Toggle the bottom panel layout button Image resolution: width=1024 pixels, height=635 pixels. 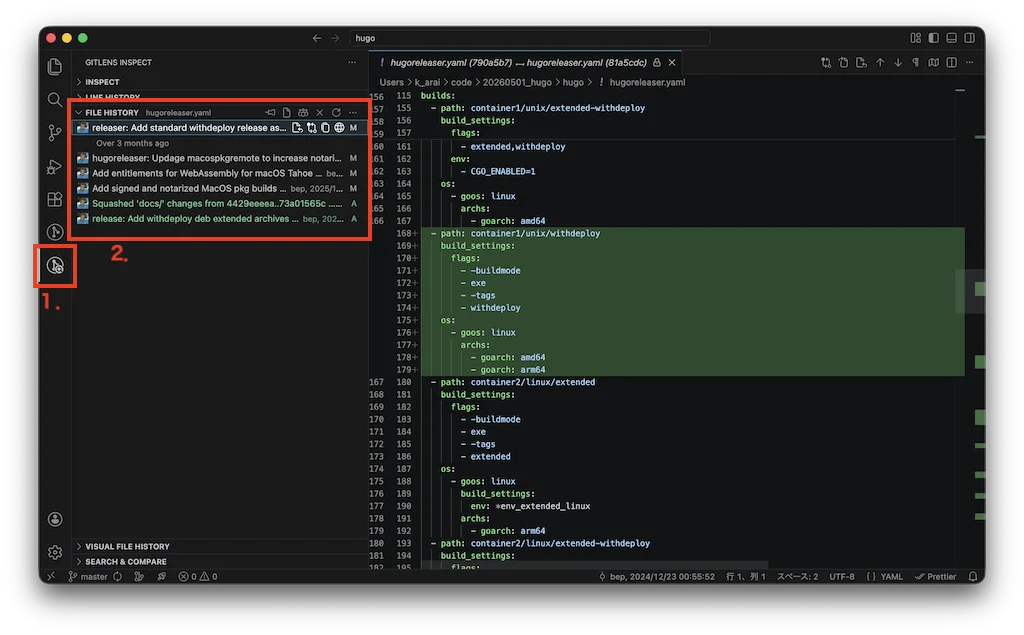click(x=952, y=38)
